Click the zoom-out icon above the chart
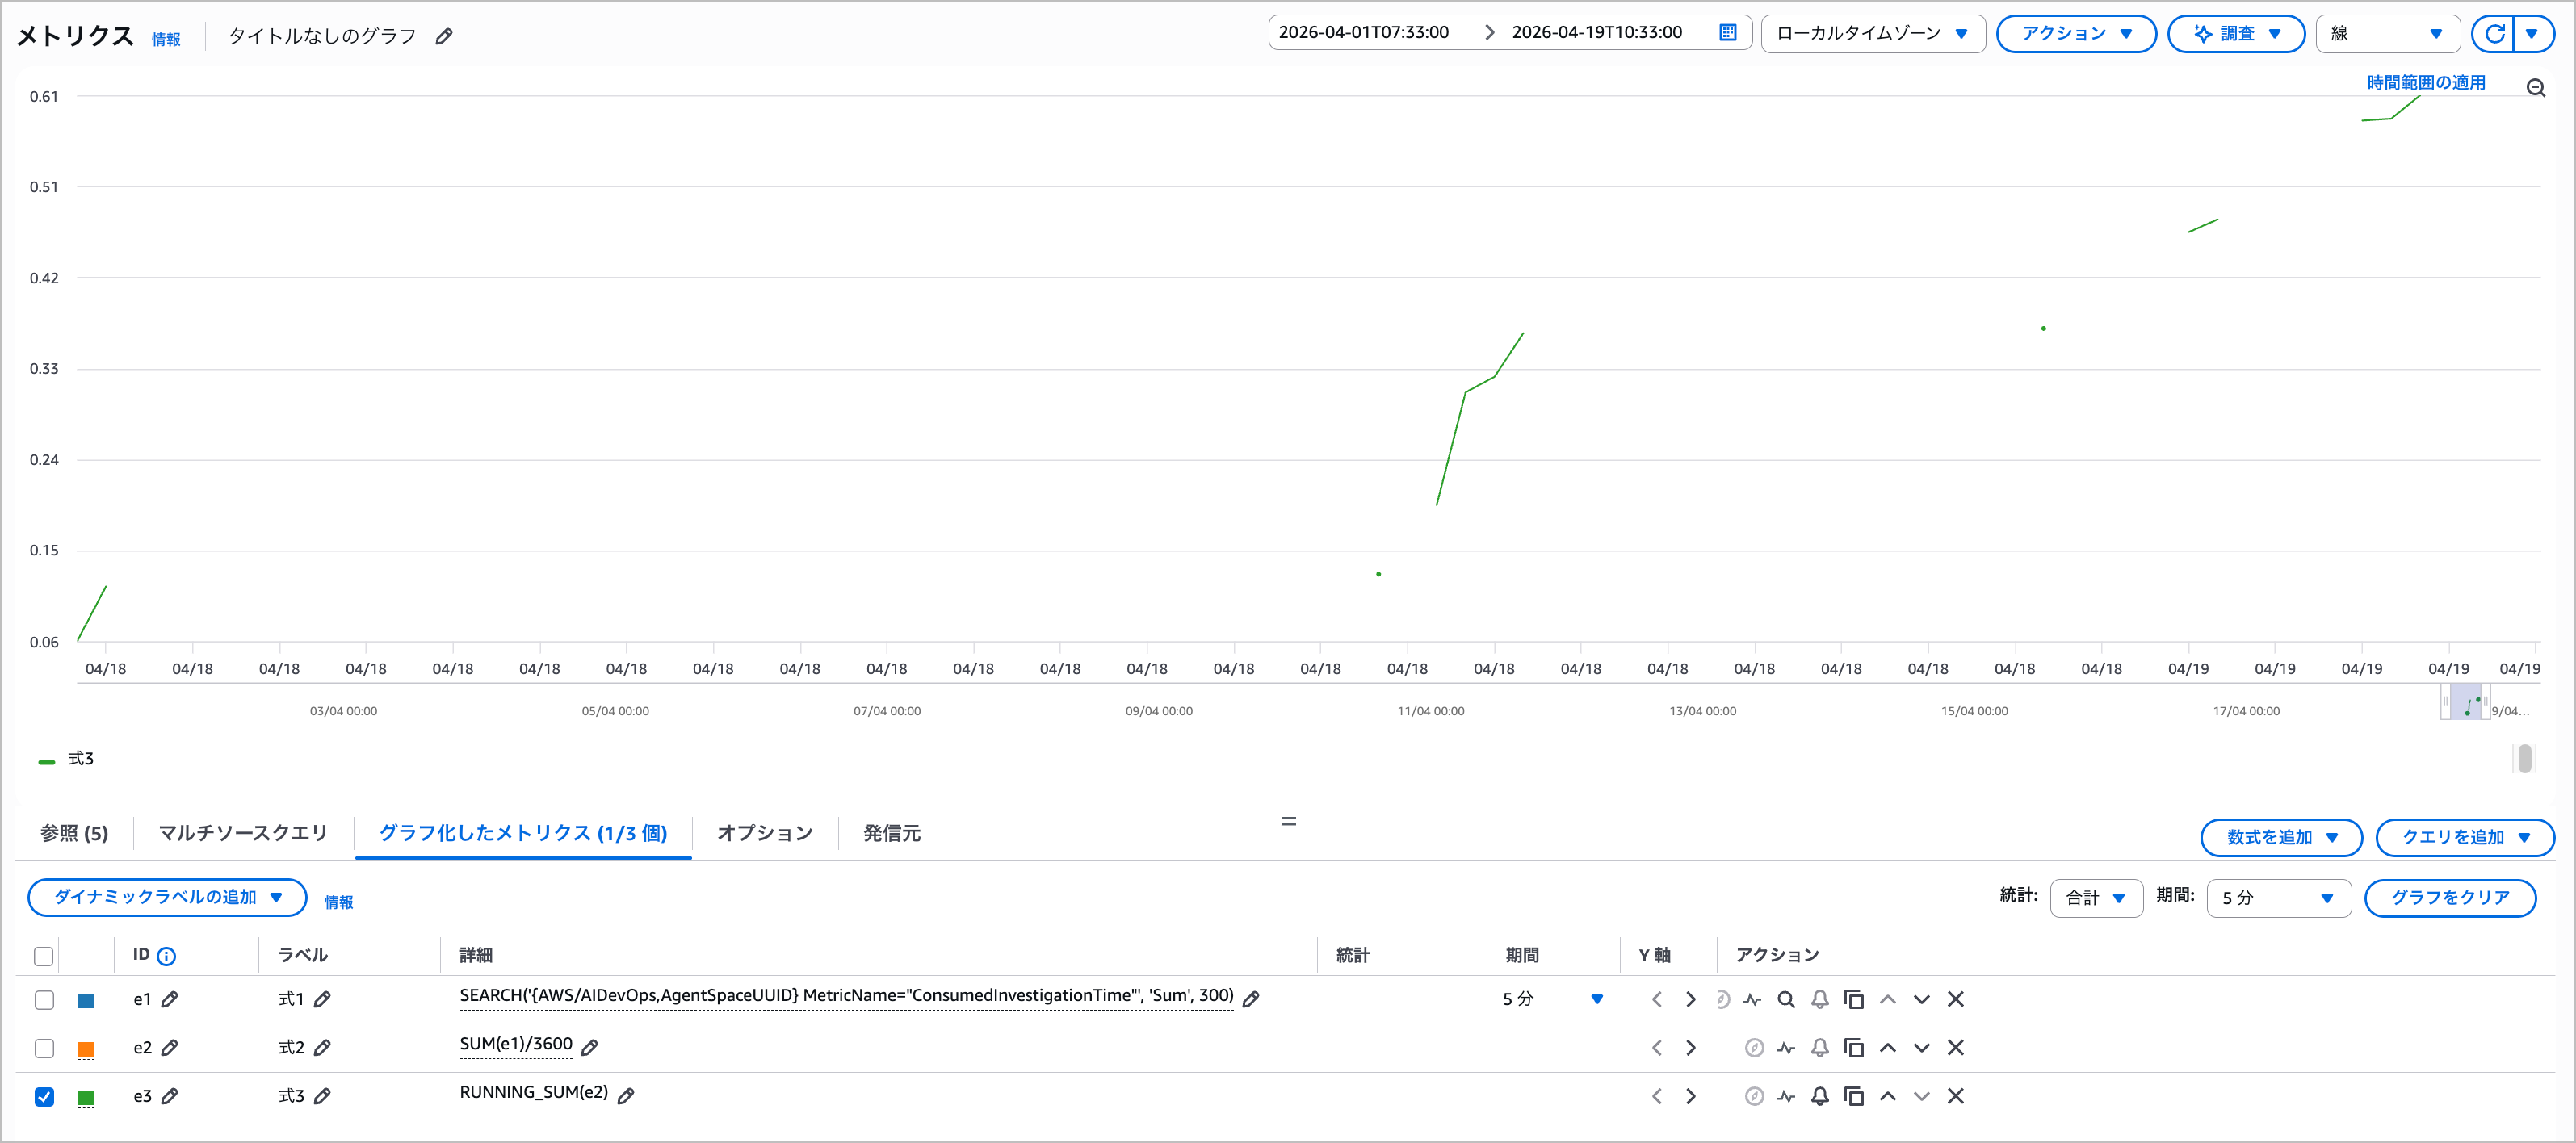 click(2537, 87)
